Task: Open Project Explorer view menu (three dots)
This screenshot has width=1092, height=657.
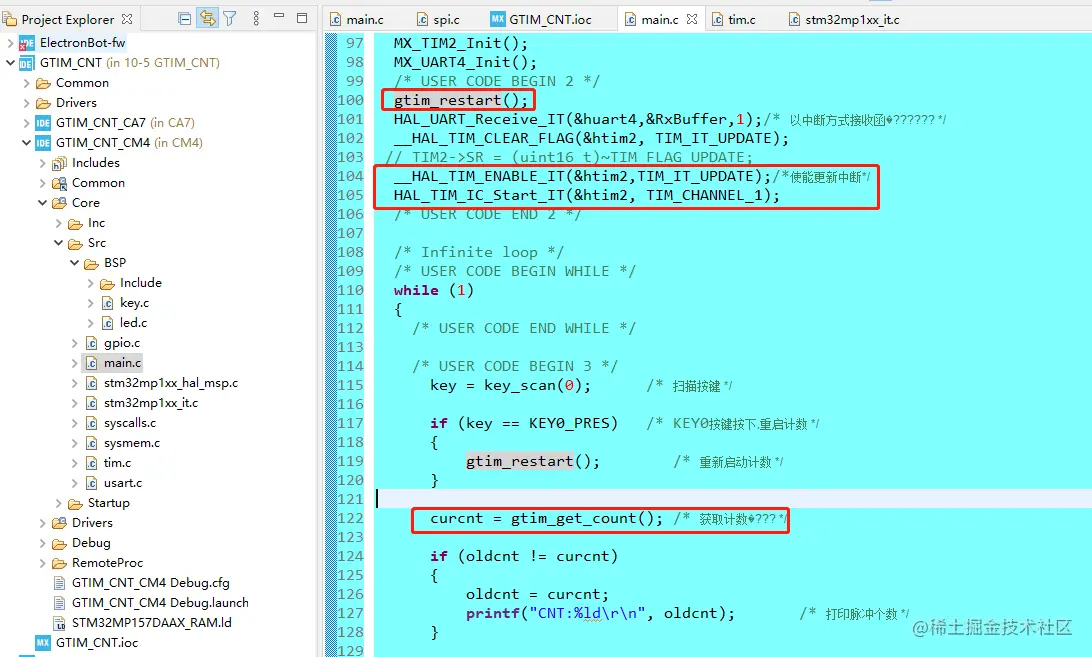Action: pyautogui.click(x=256, y=19)
